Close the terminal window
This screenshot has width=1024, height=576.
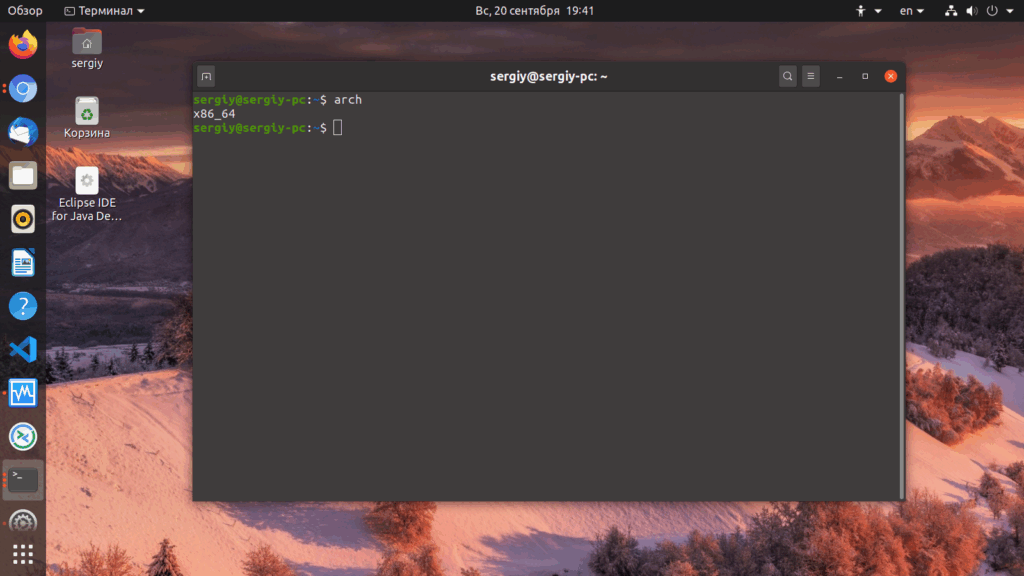[x=891, y=76]
